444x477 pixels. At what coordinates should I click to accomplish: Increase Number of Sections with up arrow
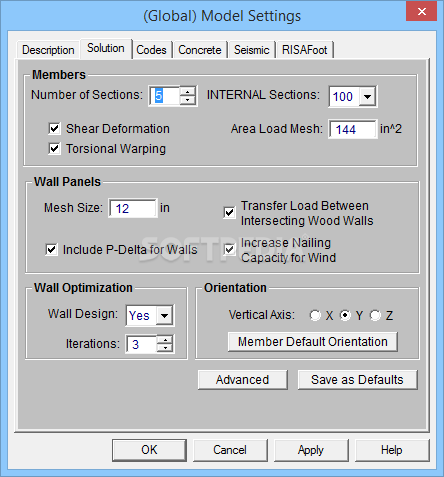188,92
